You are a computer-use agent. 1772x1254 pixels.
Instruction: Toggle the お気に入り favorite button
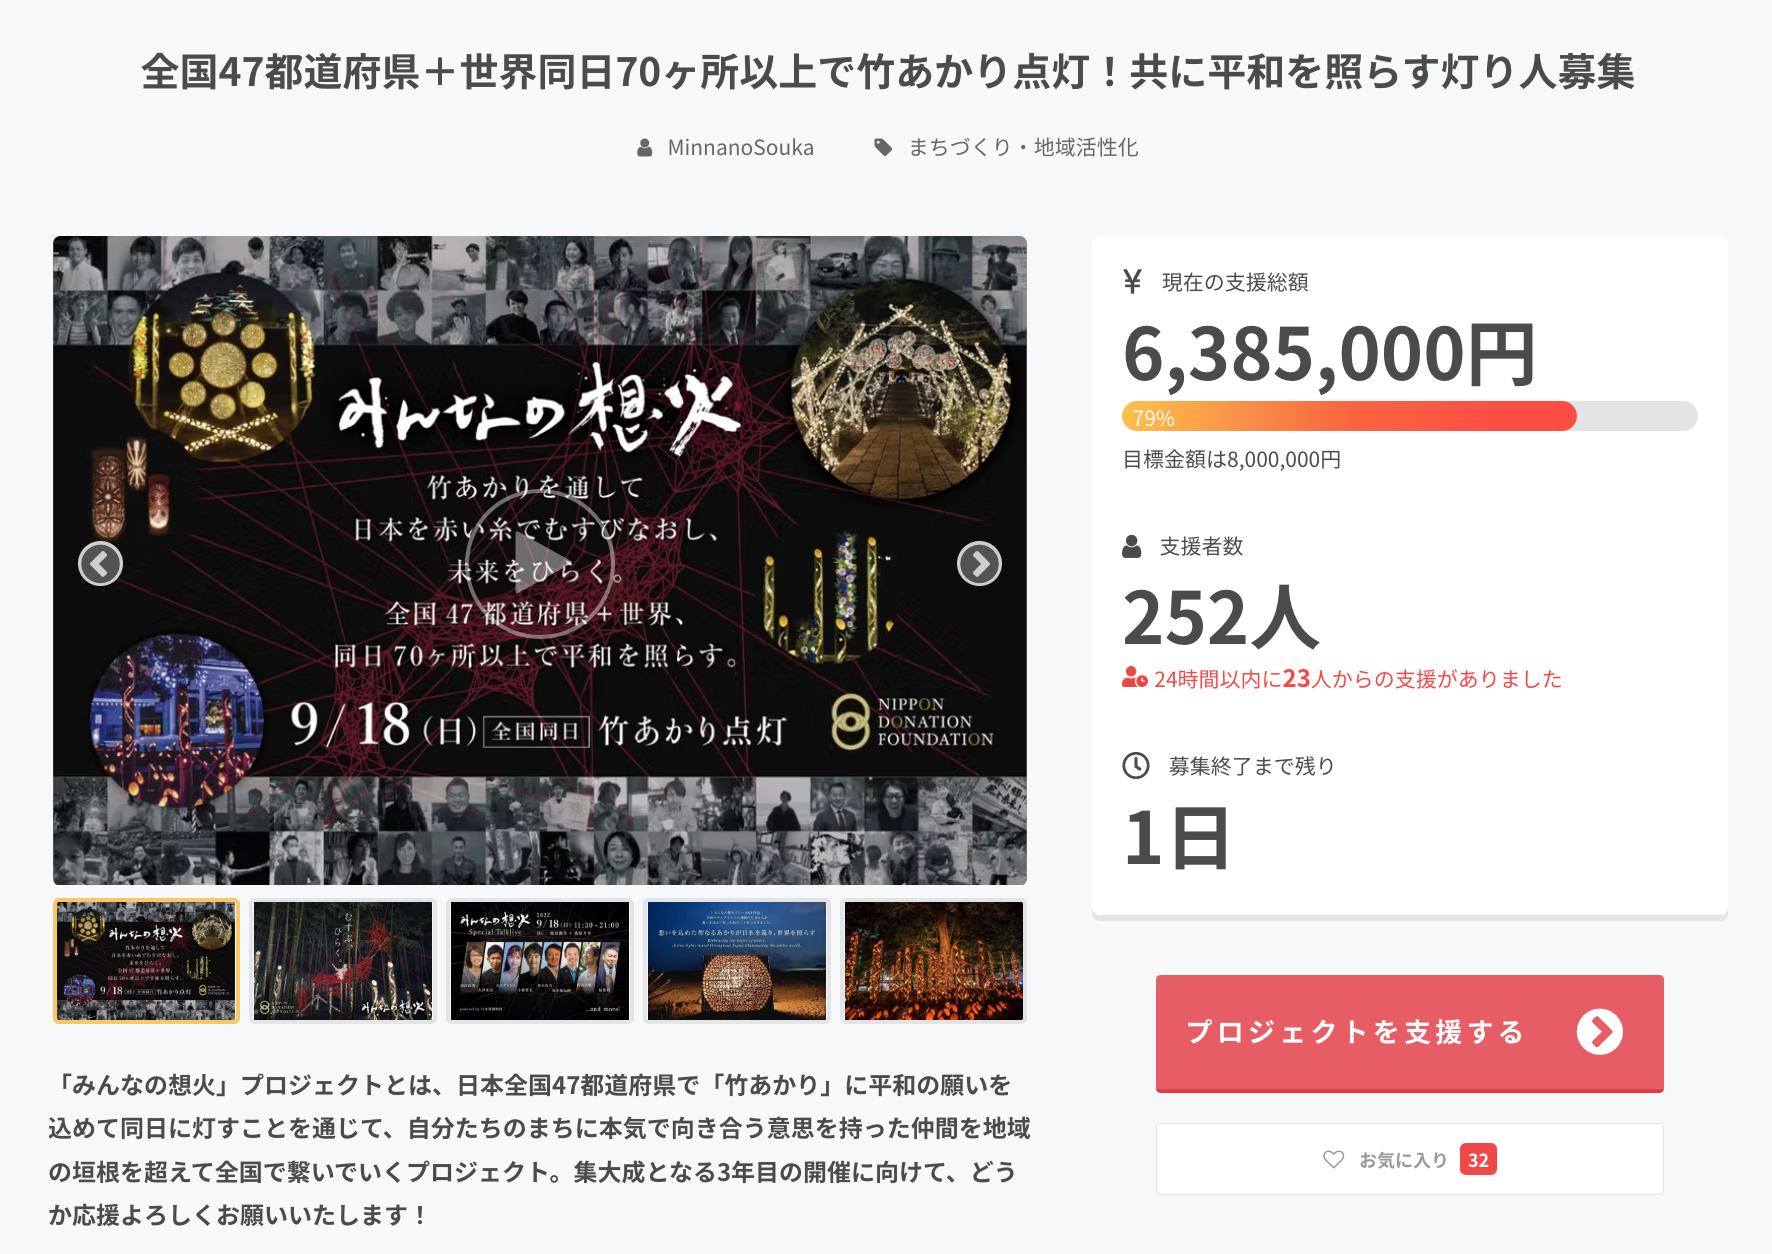click(1410, 1159)
